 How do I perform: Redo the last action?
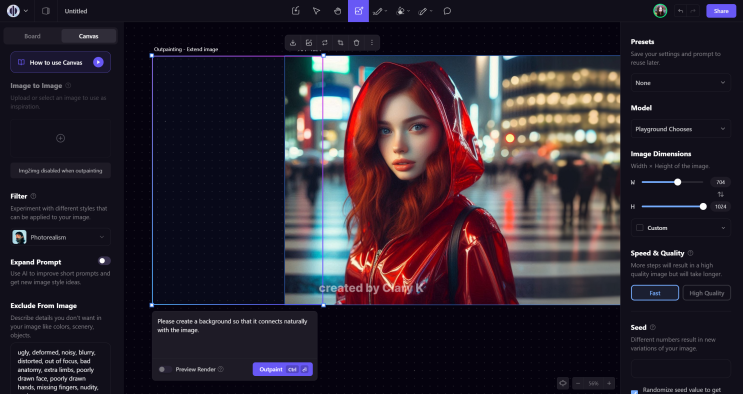pos(693,11)
